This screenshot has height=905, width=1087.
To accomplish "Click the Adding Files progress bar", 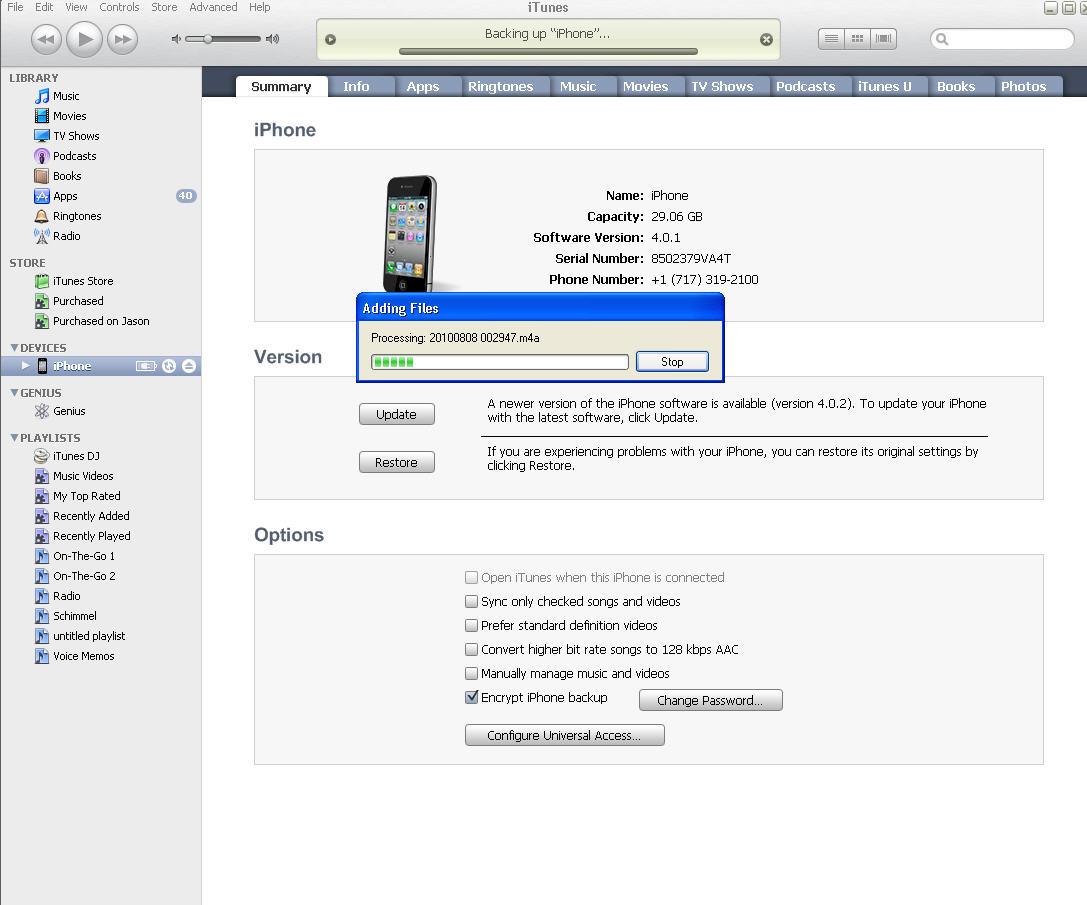I will click(x=500, y=362).
